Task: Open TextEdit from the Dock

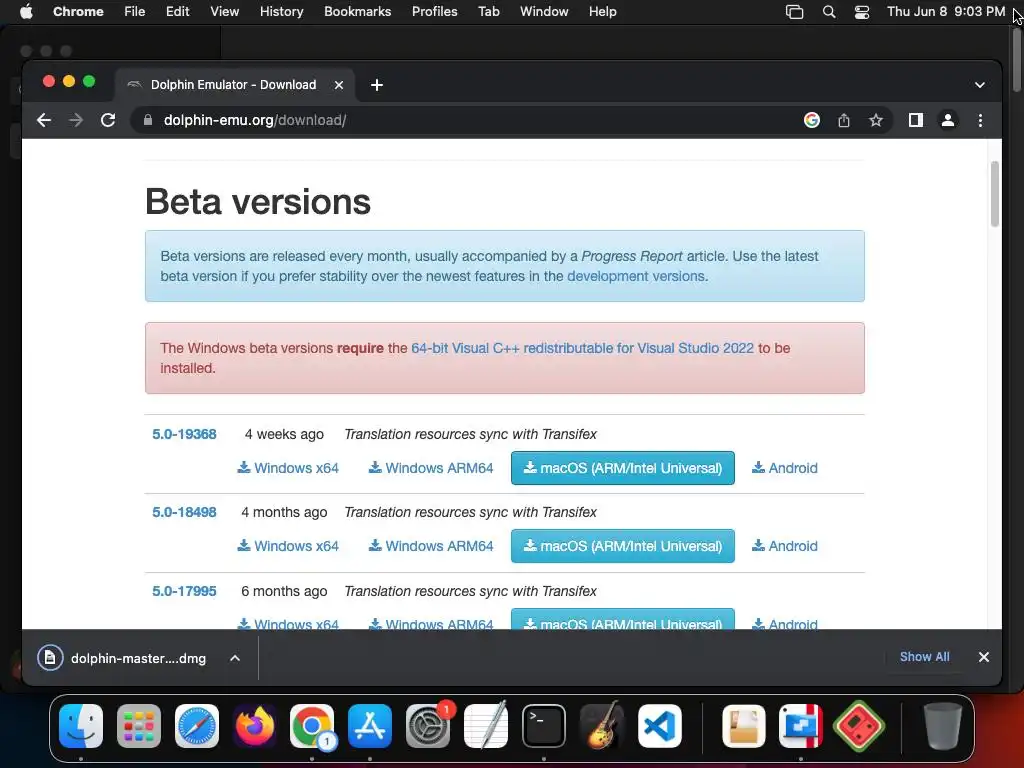Action: (x=486, y=726)
